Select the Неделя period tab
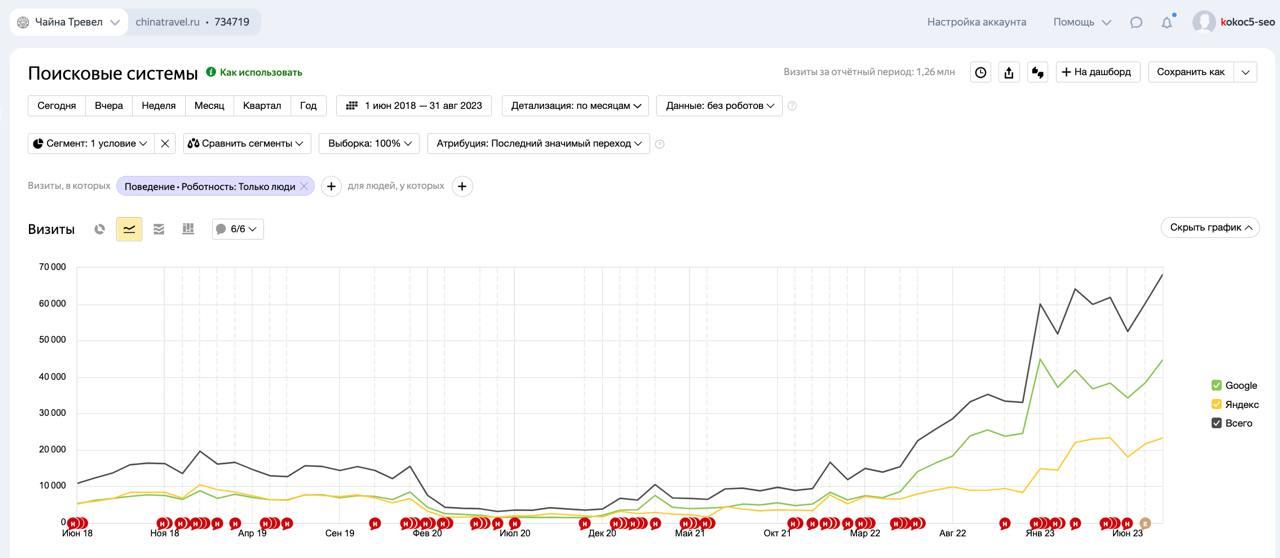 [158, 105]
